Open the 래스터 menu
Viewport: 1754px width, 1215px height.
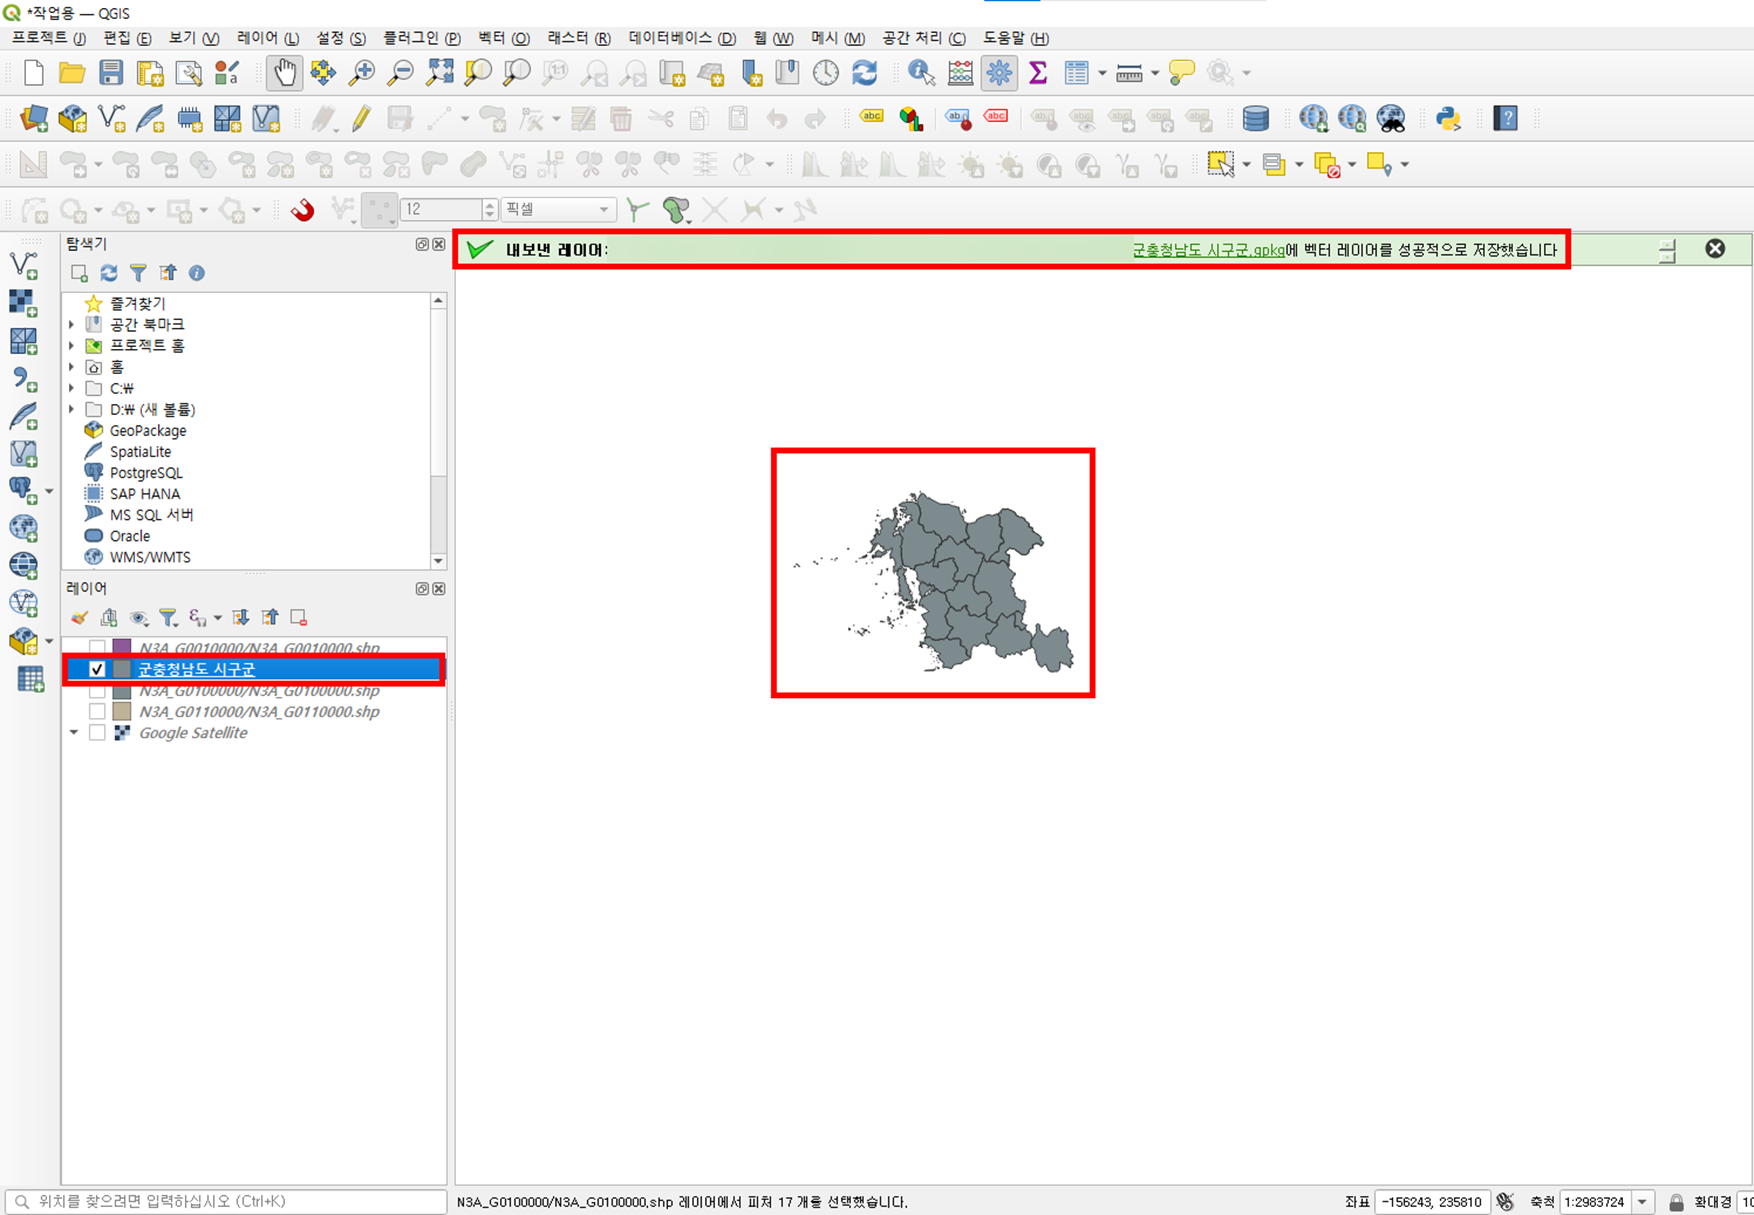(578, 38)
